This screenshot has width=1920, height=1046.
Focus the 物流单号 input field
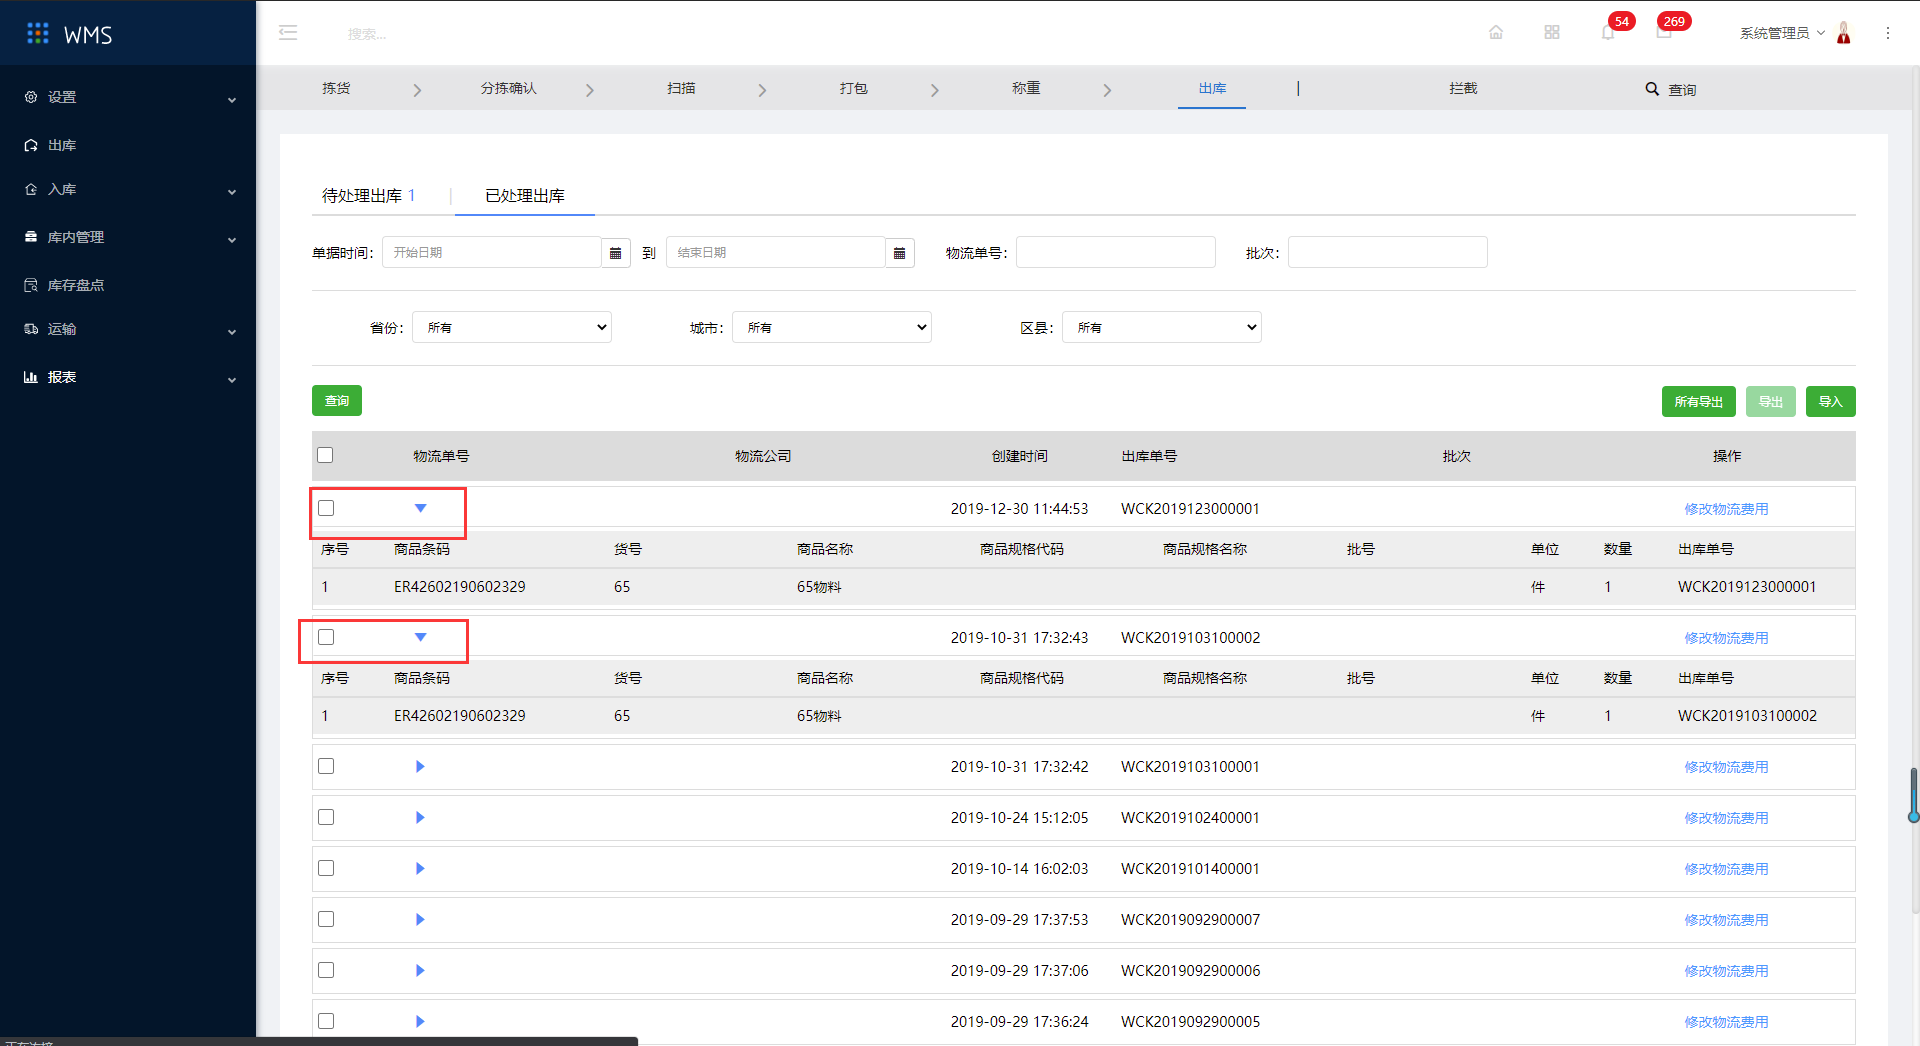tap(1116, 252)
